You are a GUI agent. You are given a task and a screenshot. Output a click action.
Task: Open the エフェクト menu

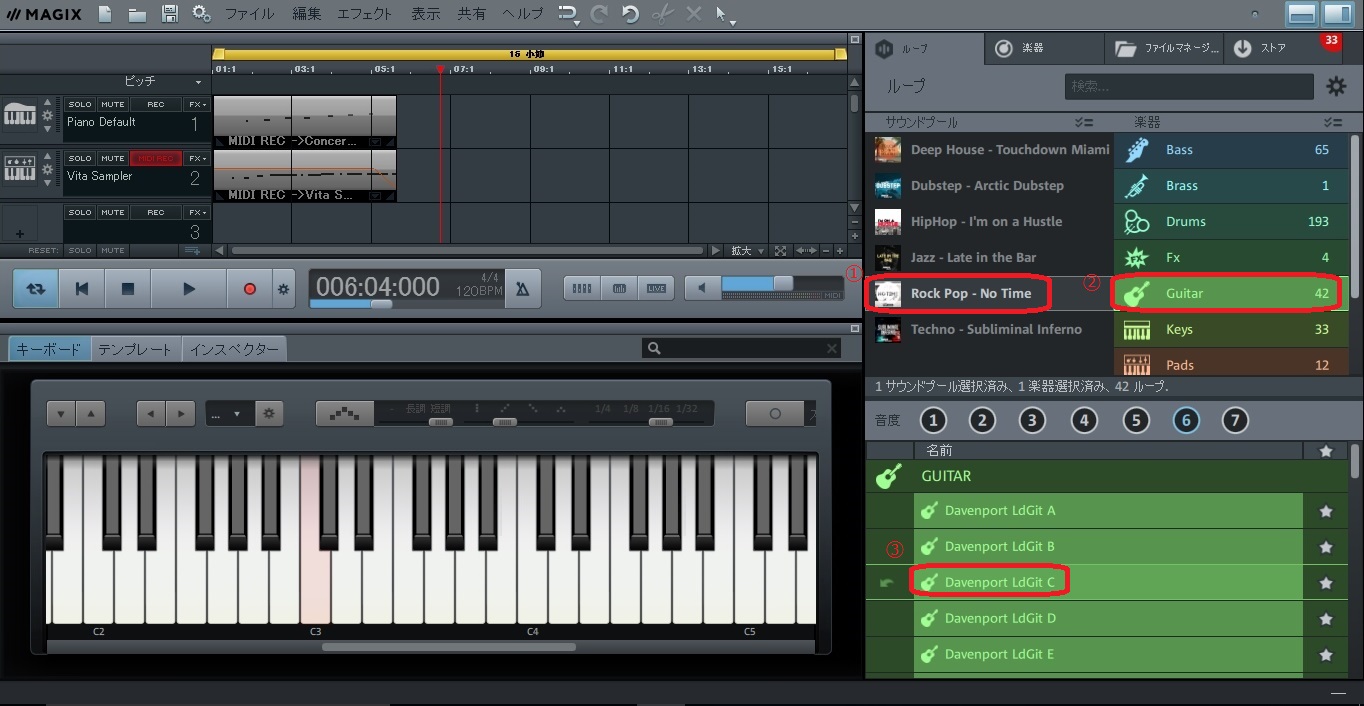[x=365, y=14]
